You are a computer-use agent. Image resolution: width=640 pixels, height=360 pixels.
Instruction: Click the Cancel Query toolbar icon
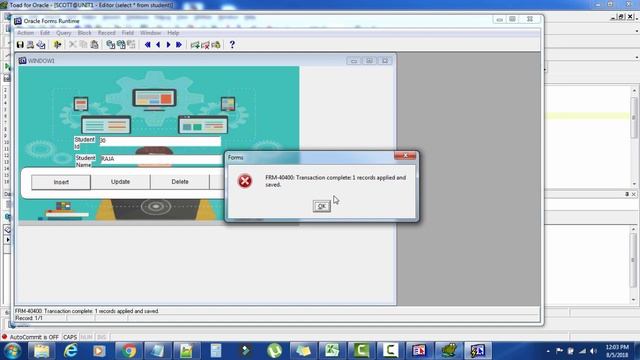pyautogui.click(x=131, y=44)
